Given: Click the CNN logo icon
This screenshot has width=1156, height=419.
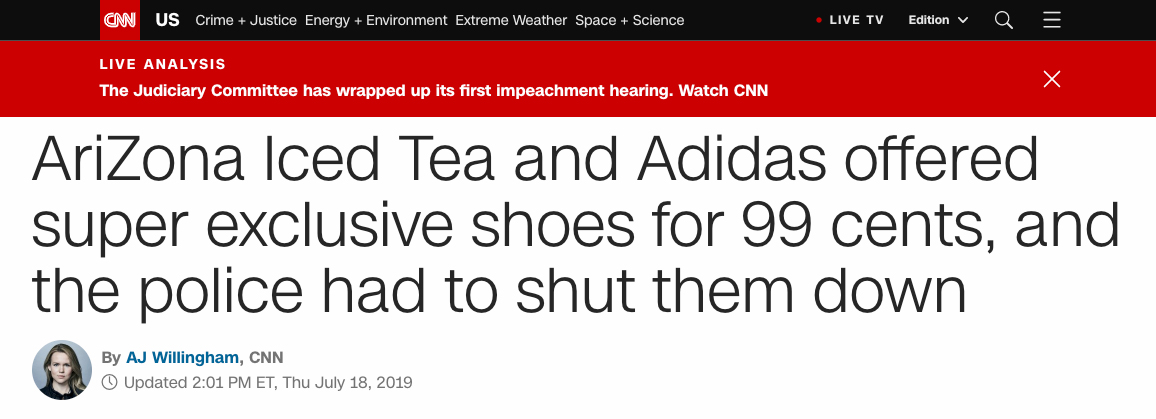Looking at the screenshot, I should click(120, 20).
